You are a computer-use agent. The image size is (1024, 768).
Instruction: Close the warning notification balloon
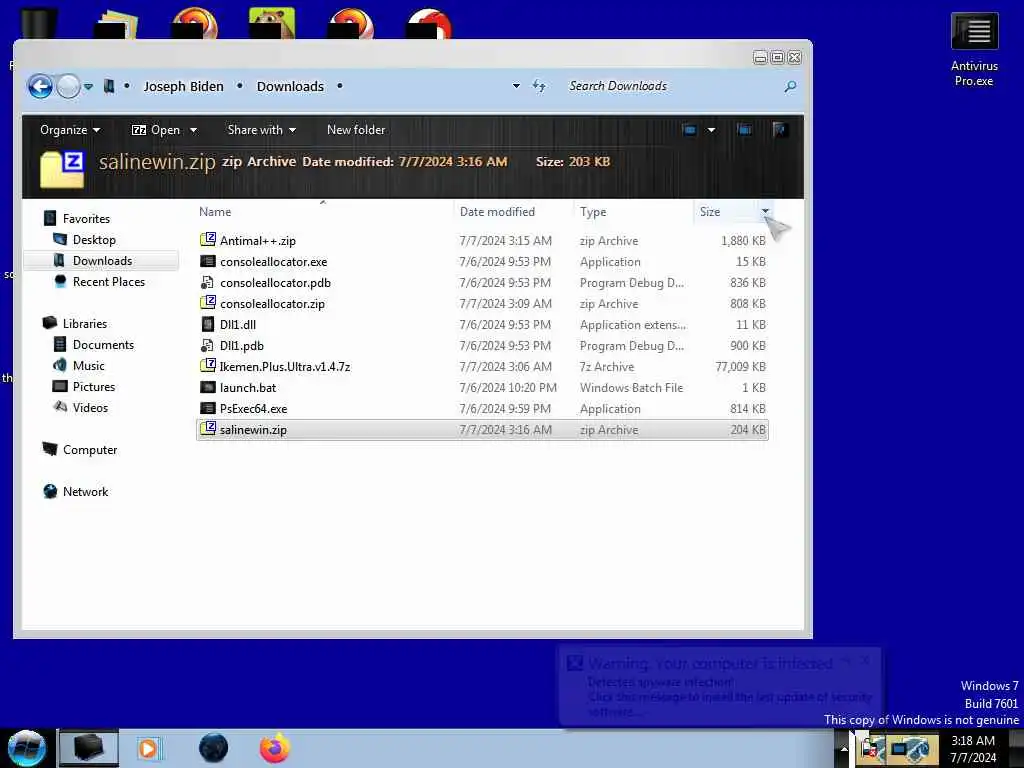click(865, 661)
